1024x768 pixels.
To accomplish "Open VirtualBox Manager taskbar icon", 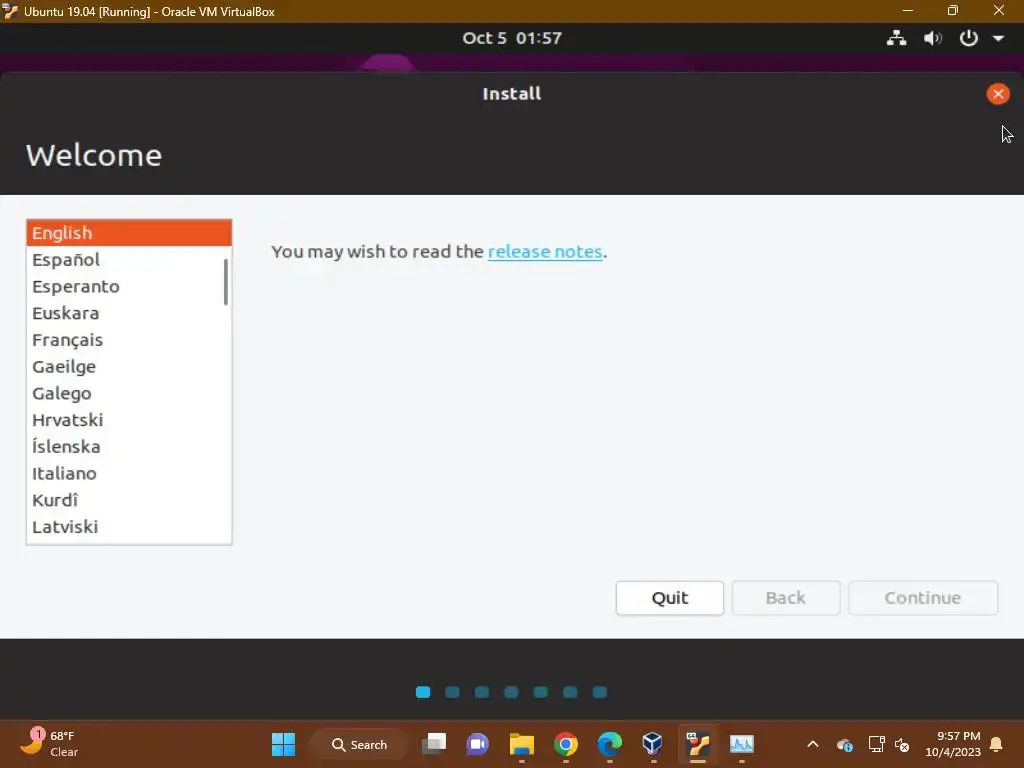I will coord(652,744).
